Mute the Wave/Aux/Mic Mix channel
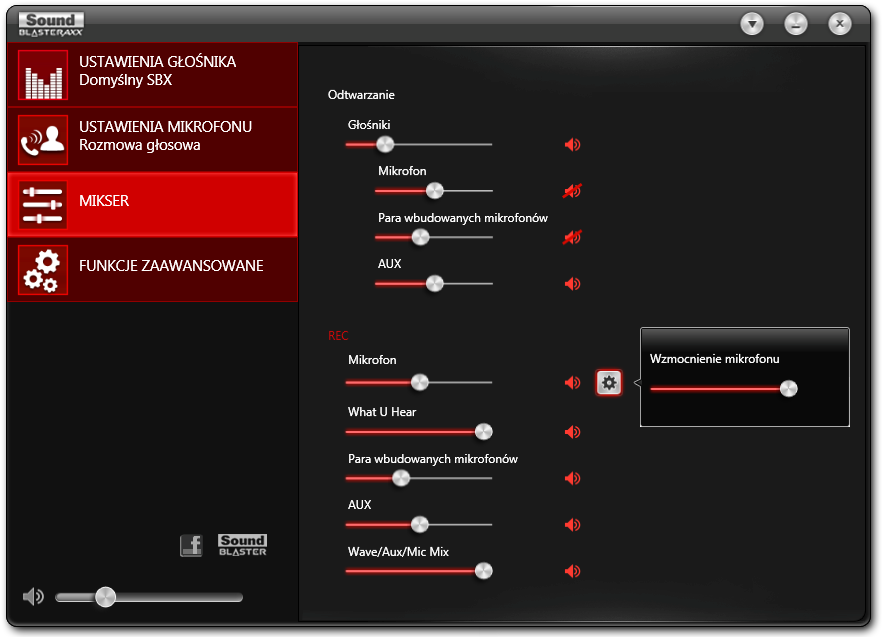The width and height of the screenshot is (882, 637). pyautogui.click(x=572, y=571)
